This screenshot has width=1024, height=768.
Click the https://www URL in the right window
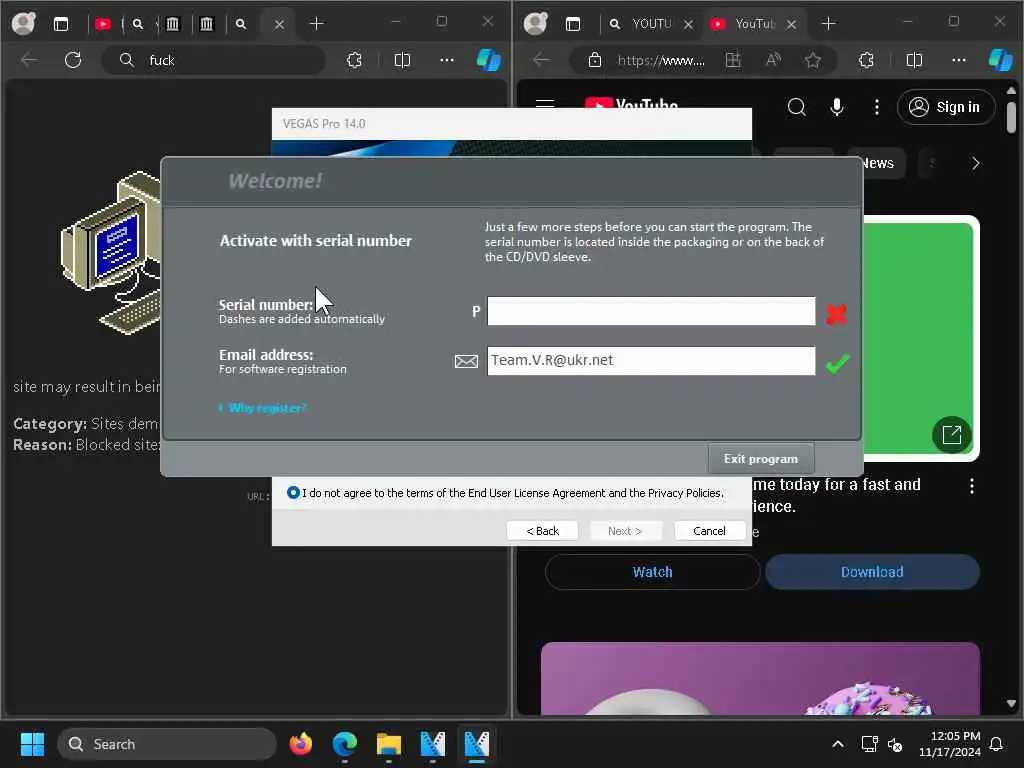coord(661,61)
